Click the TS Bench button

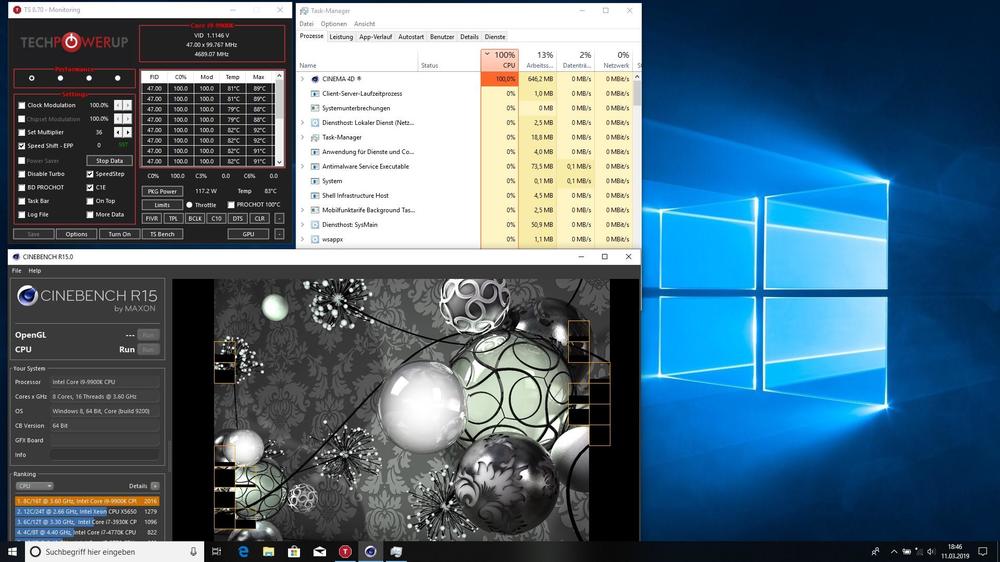click(x=162, y=234)
